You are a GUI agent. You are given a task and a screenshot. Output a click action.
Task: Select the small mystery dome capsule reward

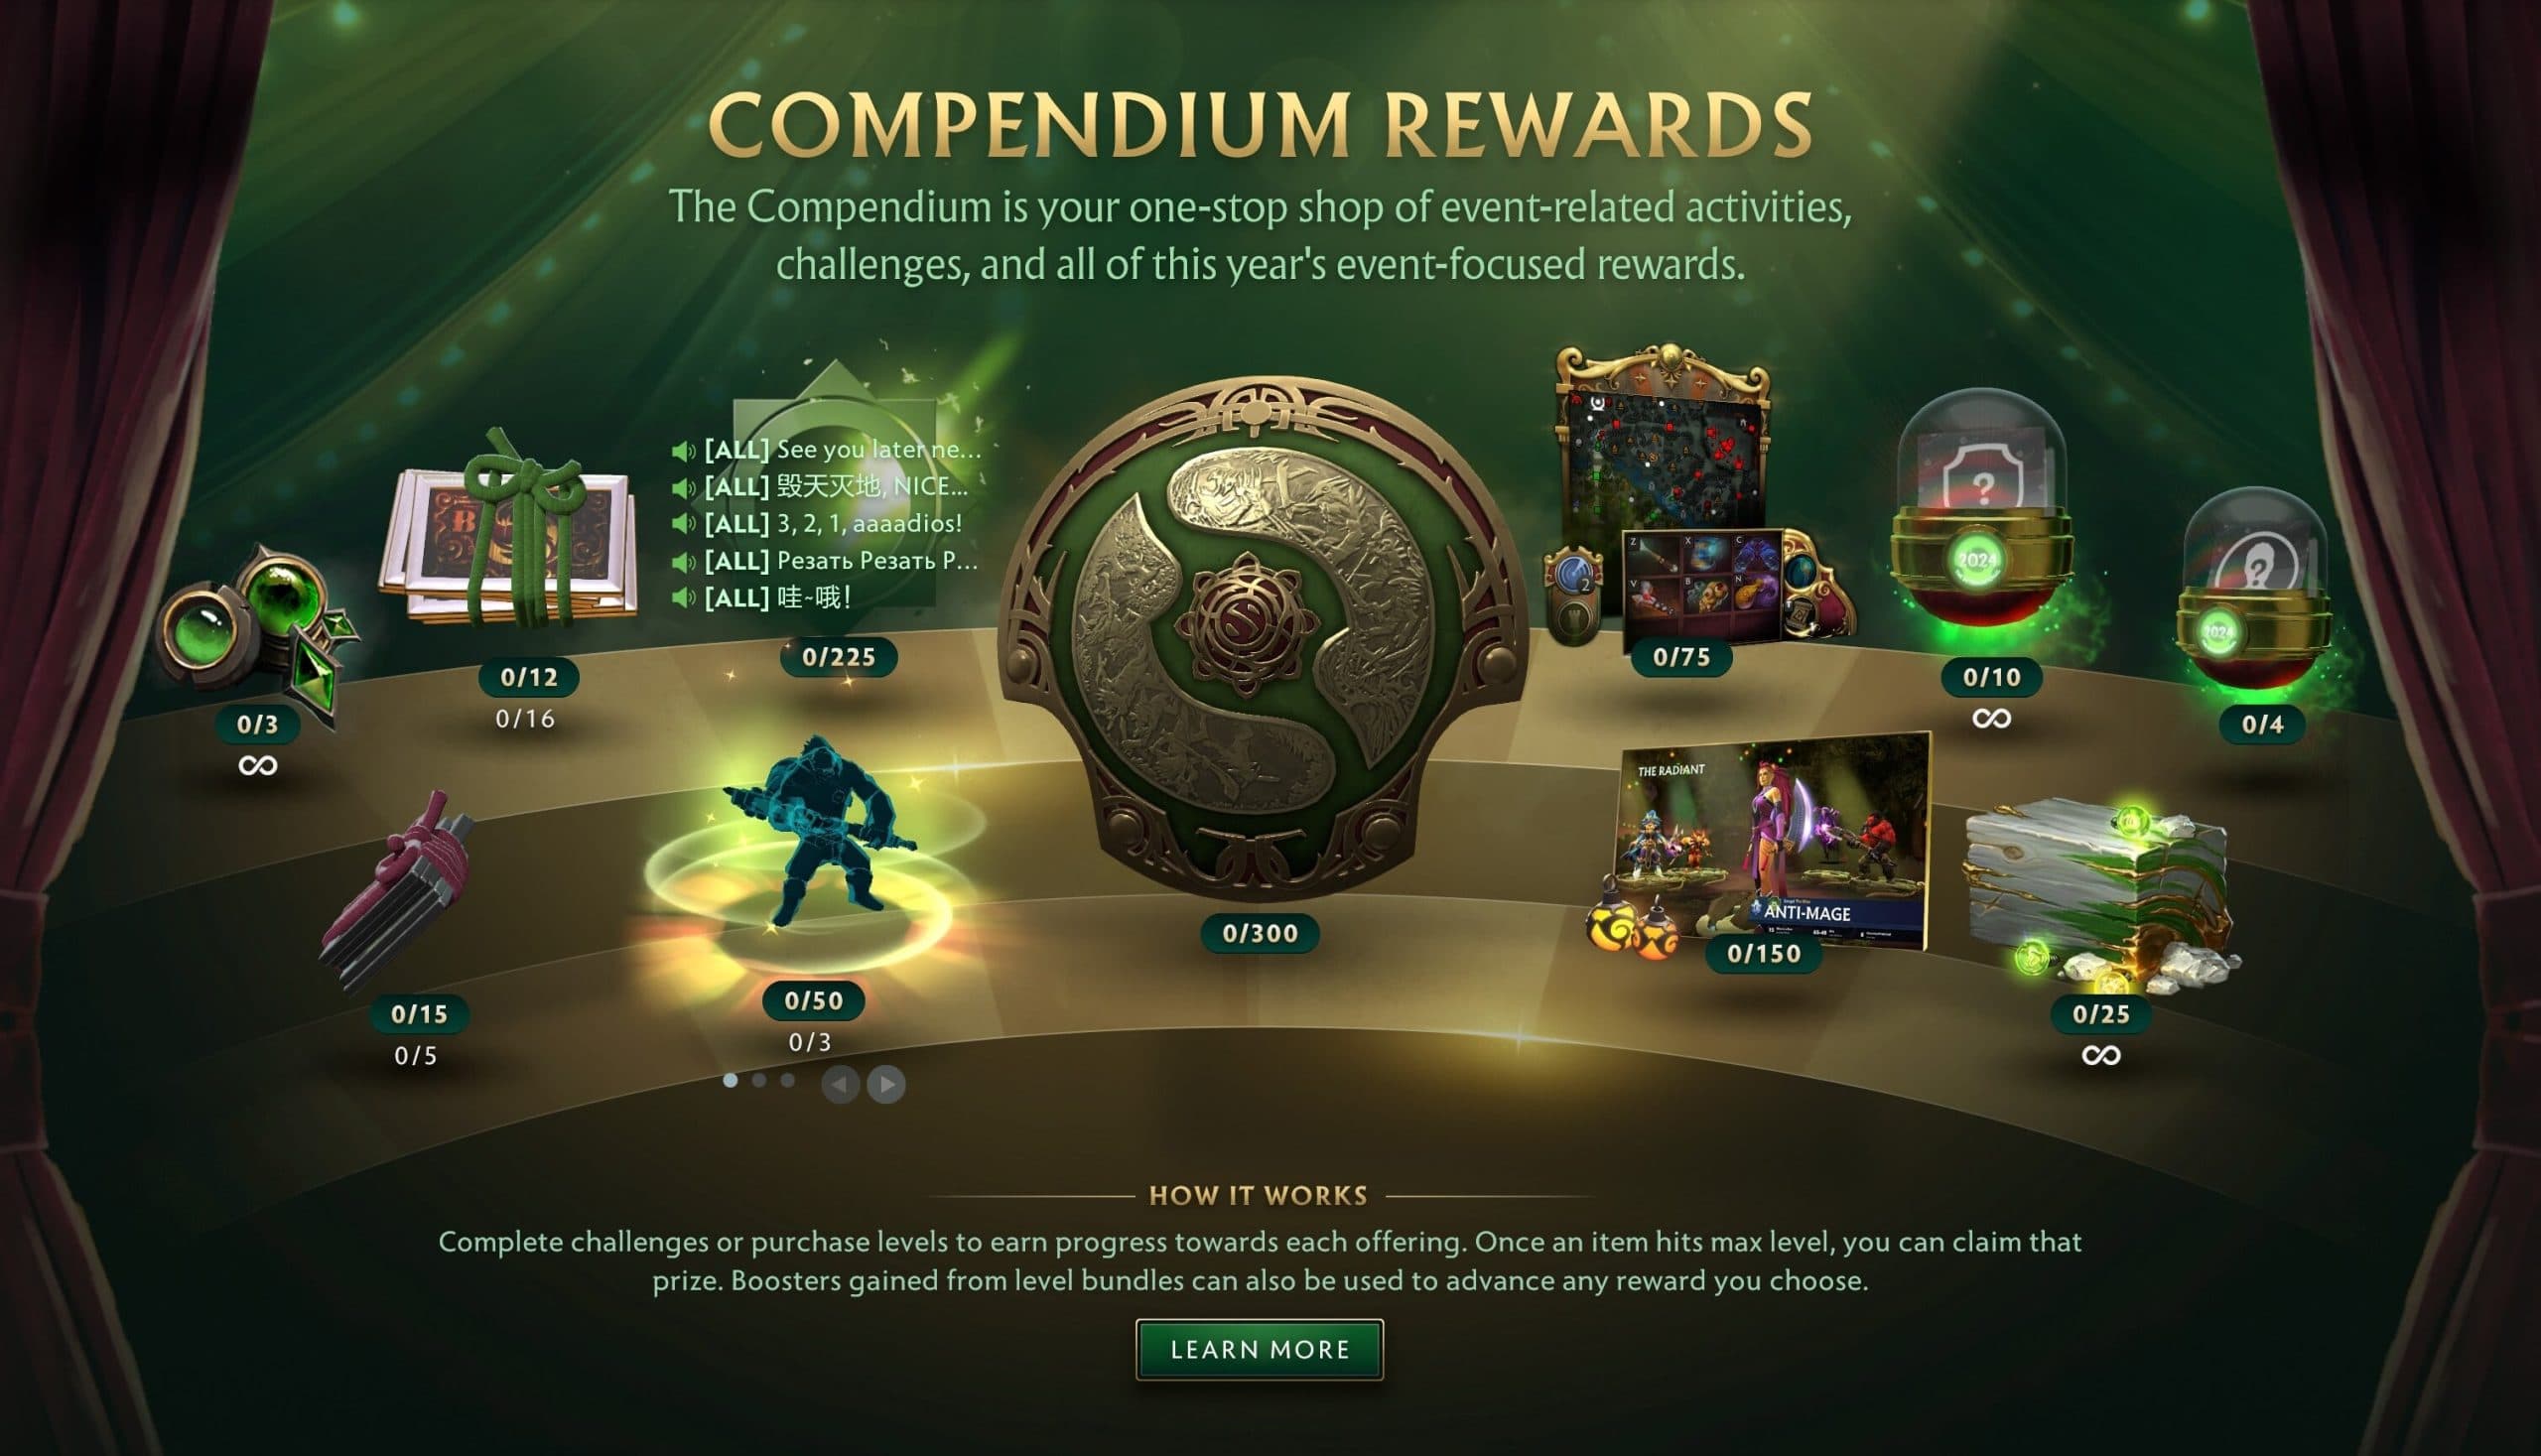[x=2255, y=590]
